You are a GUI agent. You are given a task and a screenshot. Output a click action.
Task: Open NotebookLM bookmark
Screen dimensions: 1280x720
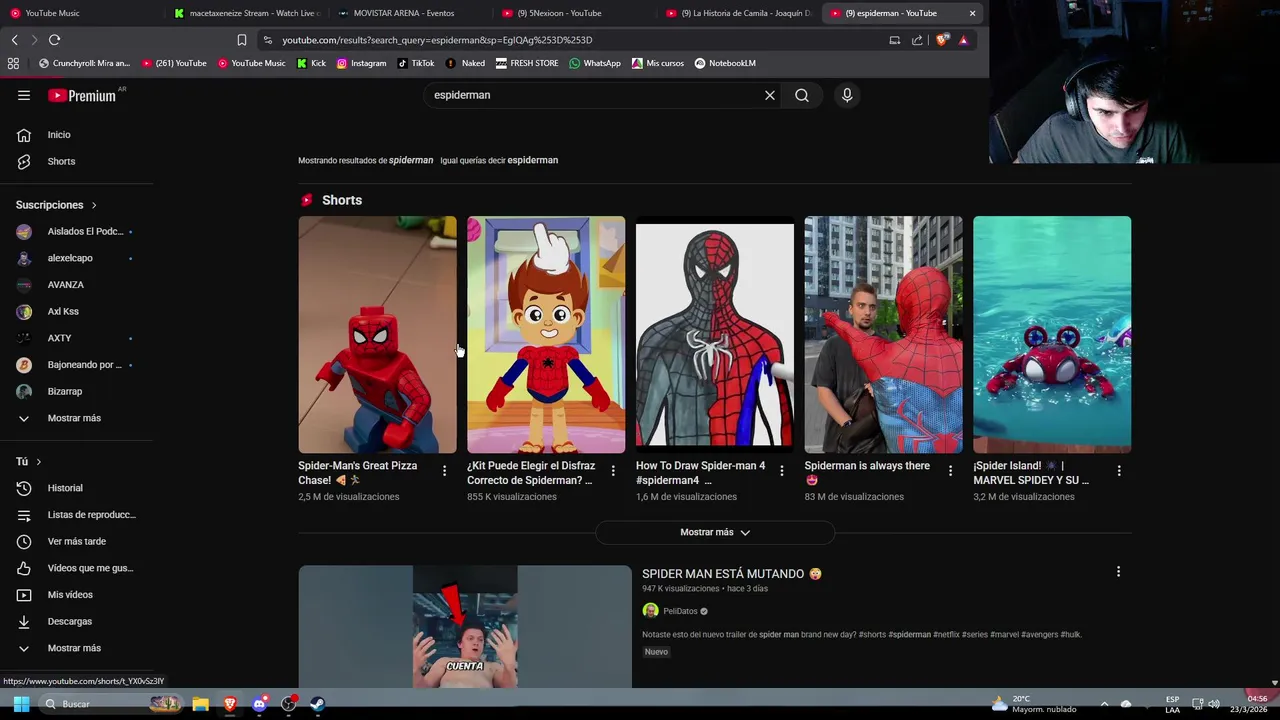pos(725,63)
